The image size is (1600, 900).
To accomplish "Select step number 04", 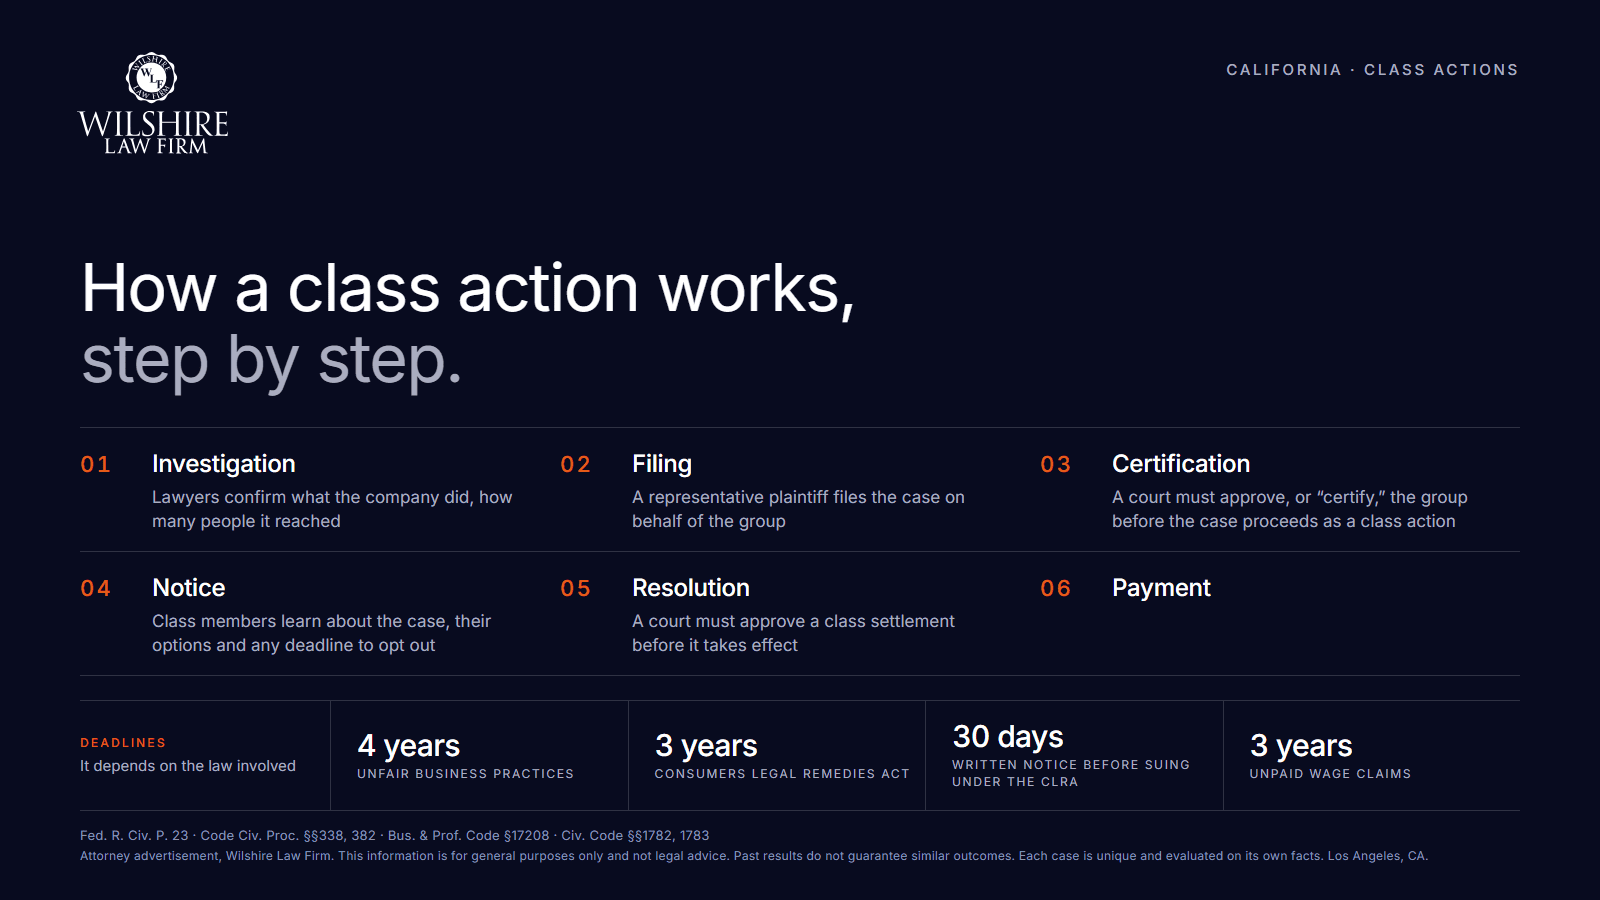I will (x=96, y=588).
